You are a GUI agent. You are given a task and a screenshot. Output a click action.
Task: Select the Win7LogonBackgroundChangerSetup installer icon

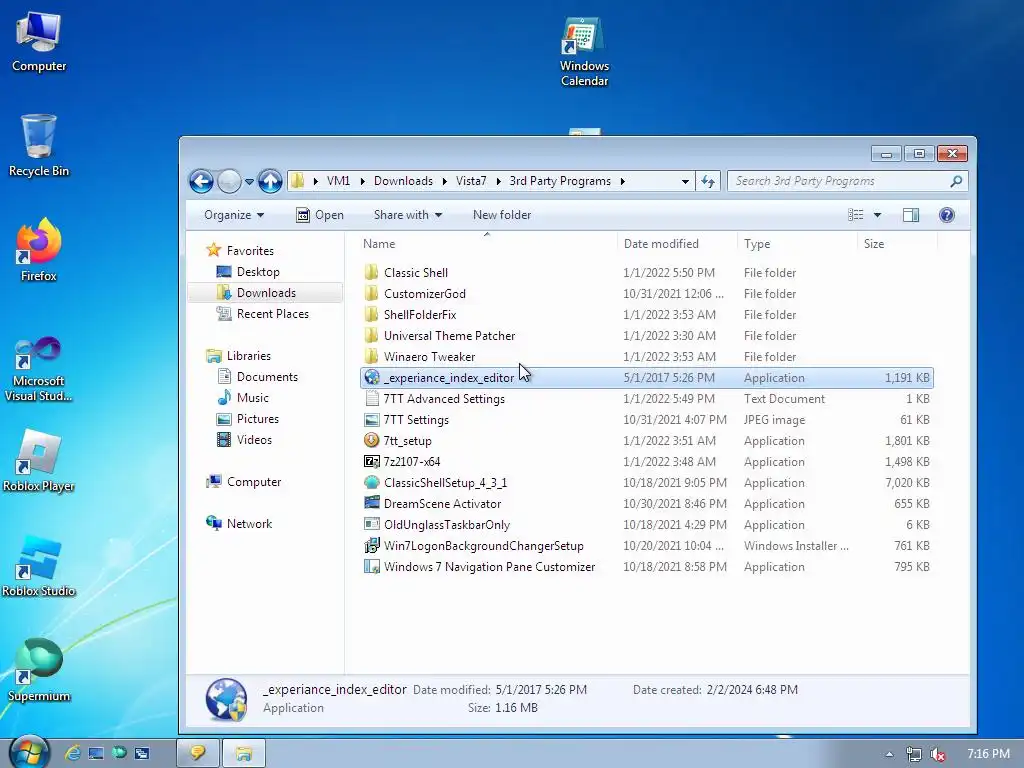point(372,545)
